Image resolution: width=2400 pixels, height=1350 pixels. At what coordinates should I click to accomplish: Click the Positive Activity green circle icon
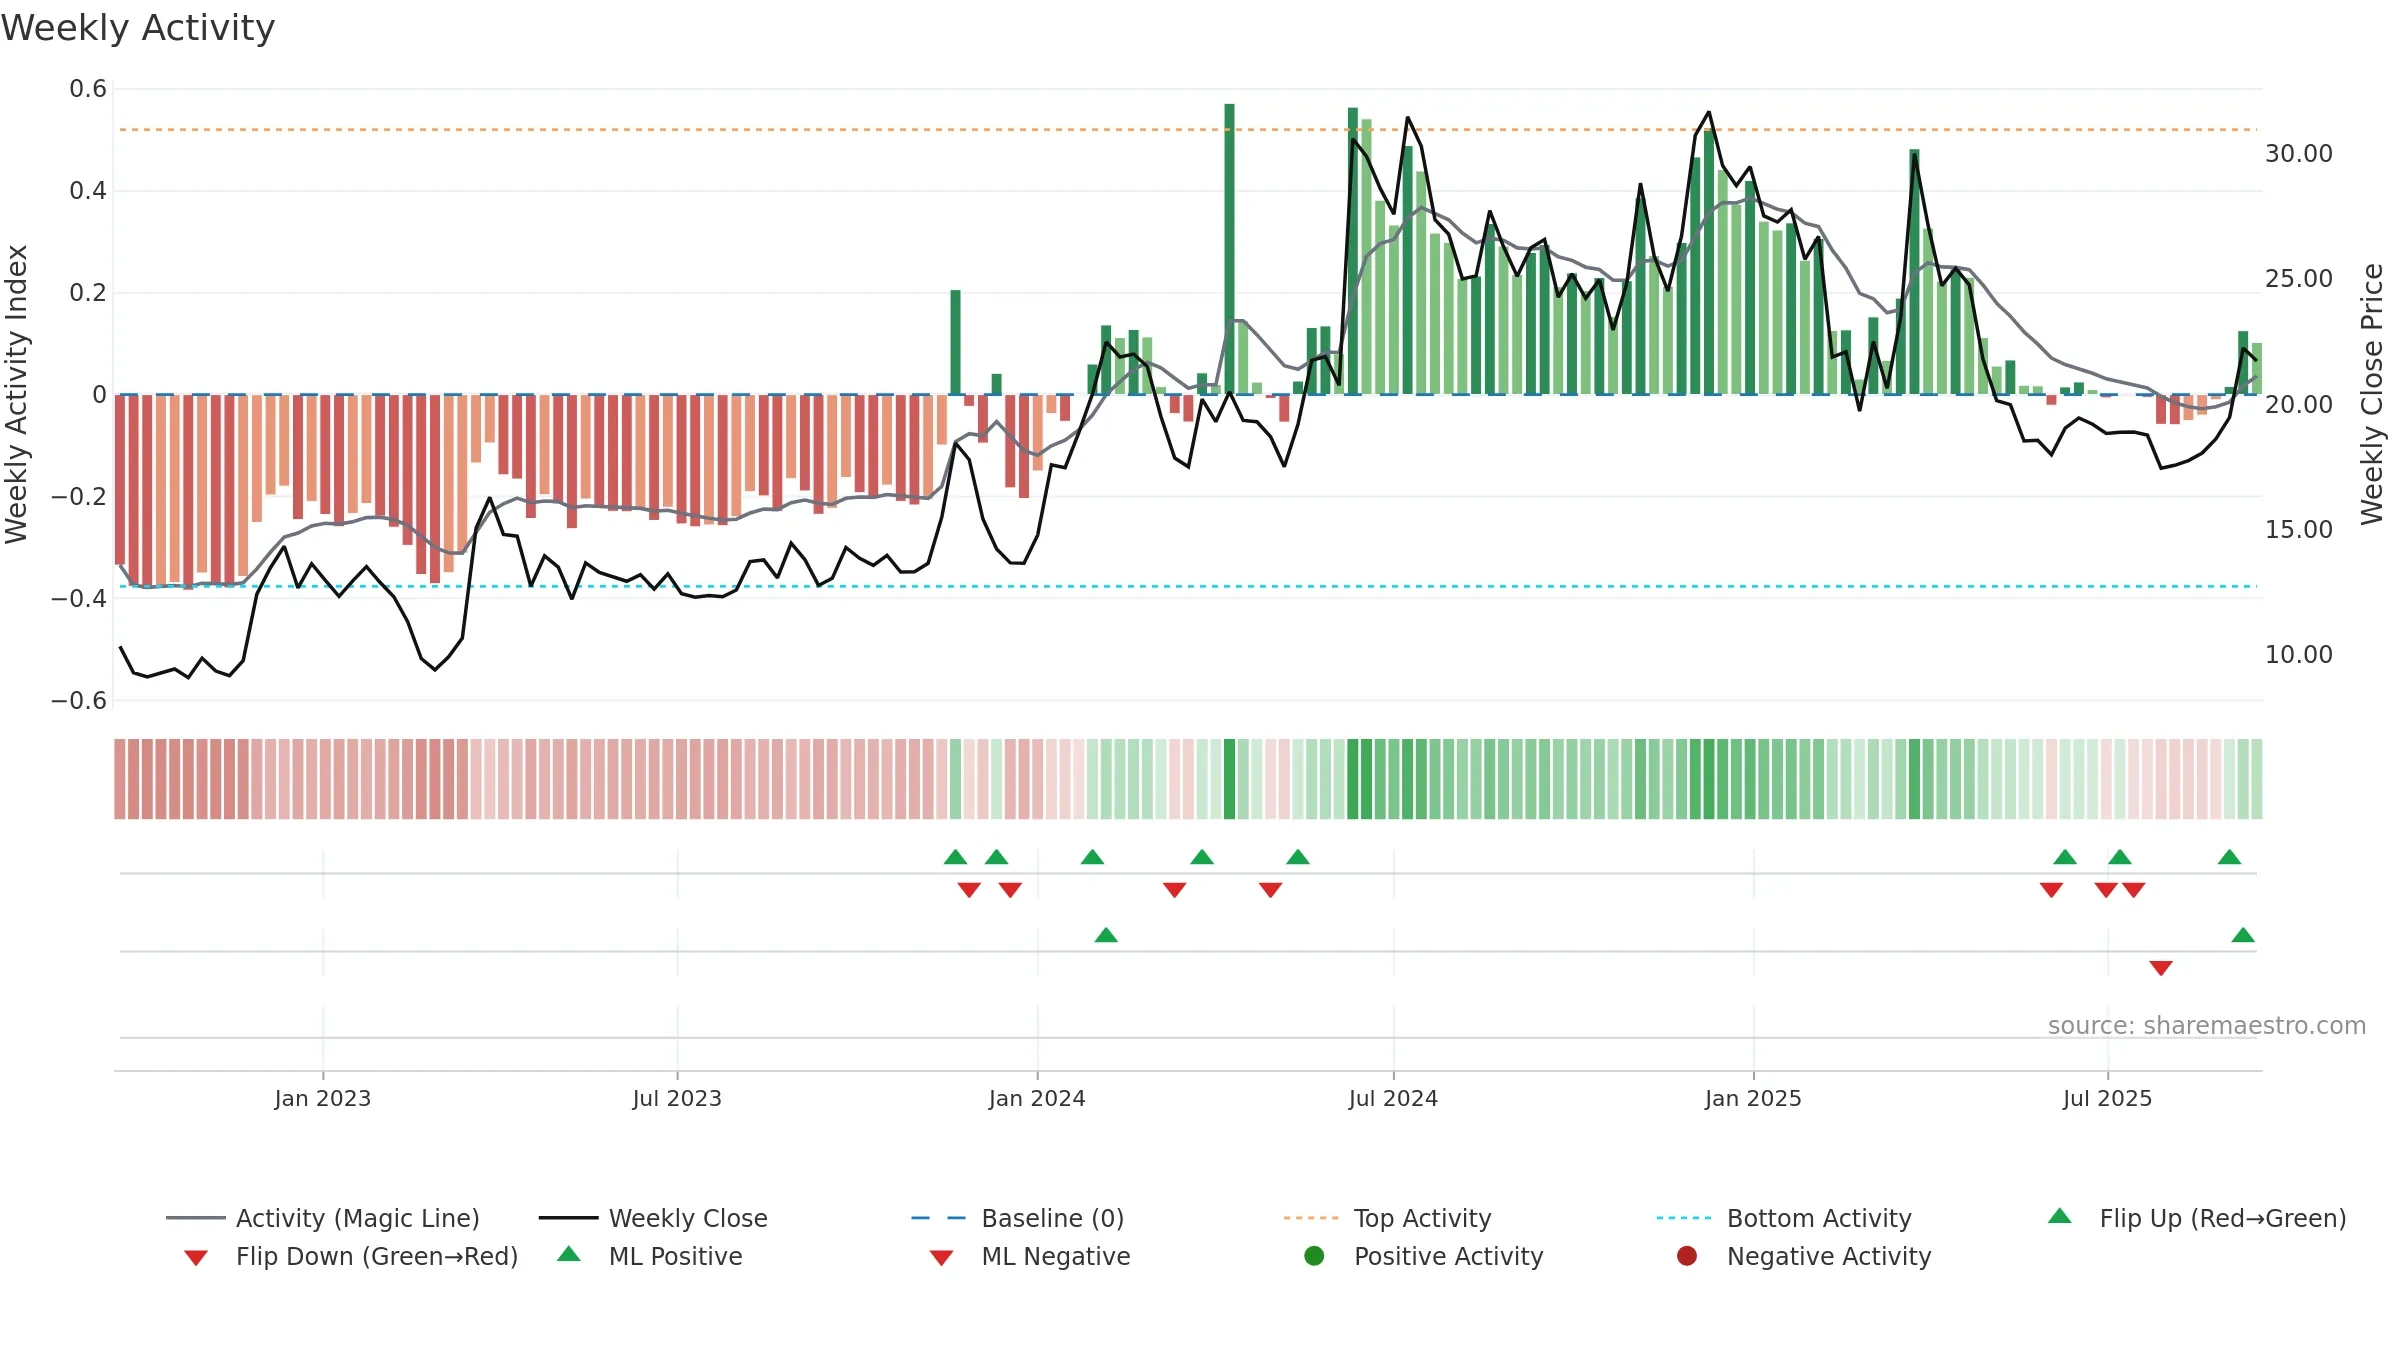1314,1255
